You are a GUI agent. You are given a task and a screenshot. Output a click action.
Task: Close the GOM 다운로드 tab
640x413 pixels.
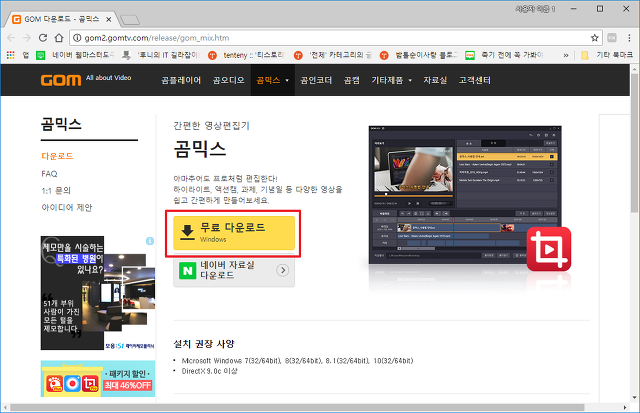(109, 19)
